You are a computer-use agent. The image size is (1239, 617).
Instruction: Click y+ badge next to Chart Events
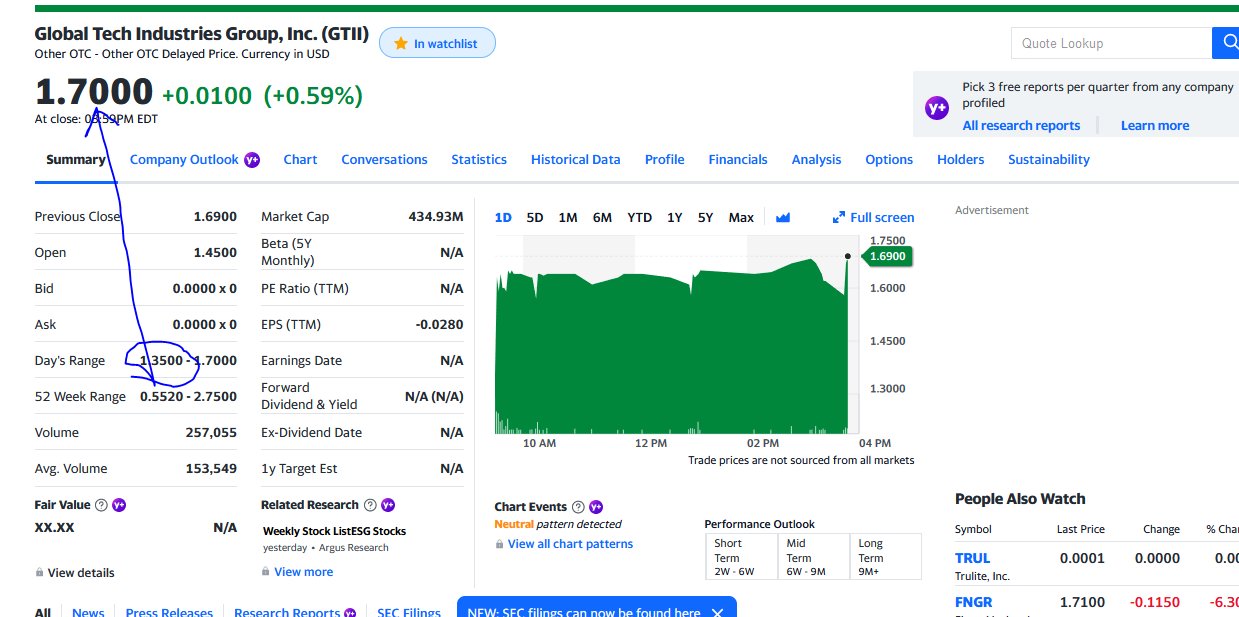click(596, 507)
